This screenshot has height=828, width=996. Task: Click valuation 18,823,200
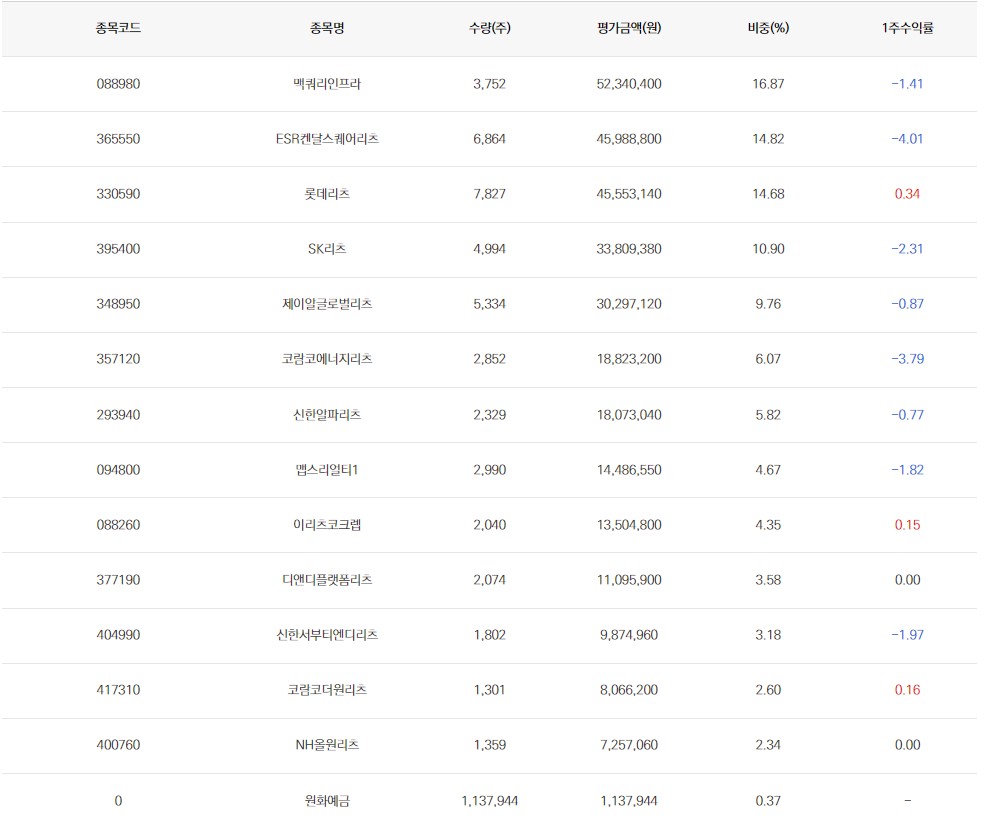(x=629, y=359)
